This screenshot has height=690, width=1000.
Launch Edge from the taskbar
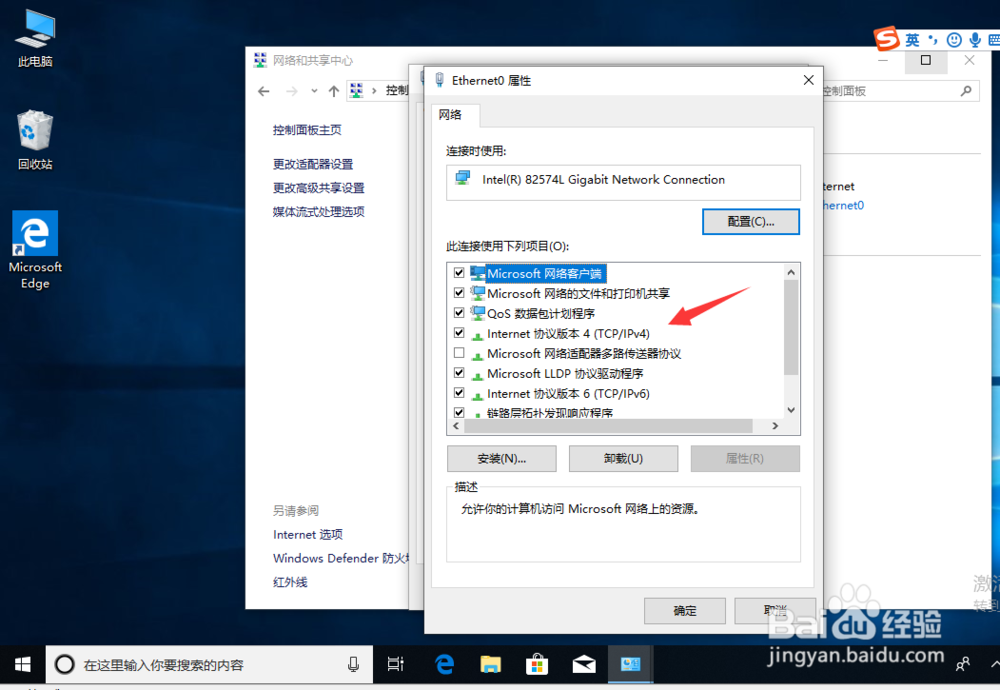tap(444, 664)
